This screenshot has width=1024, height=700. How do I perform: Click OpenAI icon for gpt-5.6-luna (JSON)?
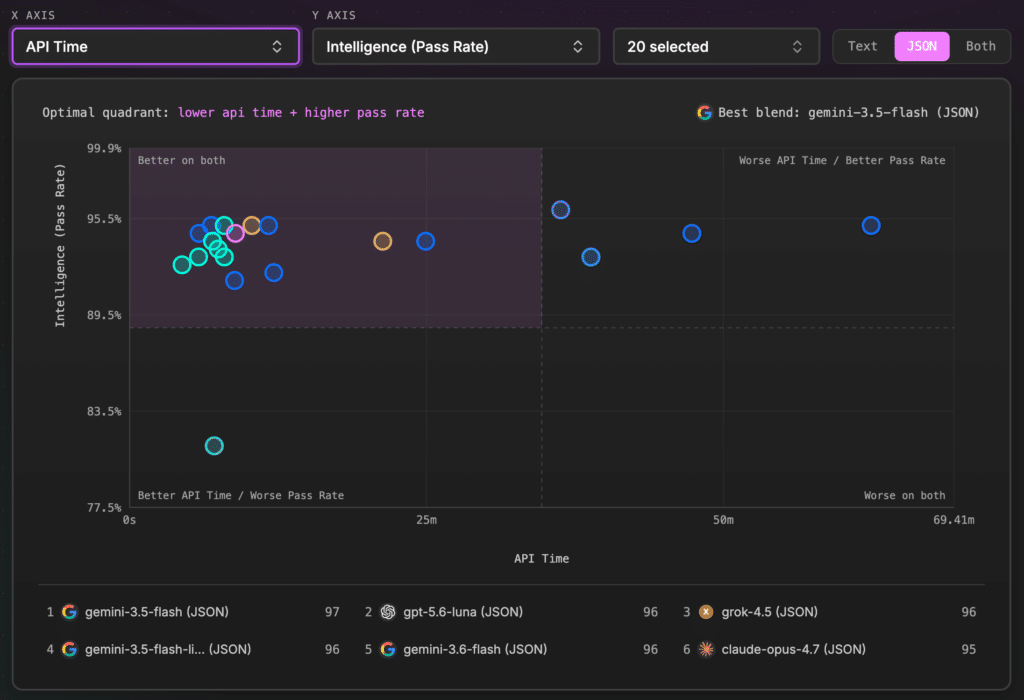[x=388, y=612]
